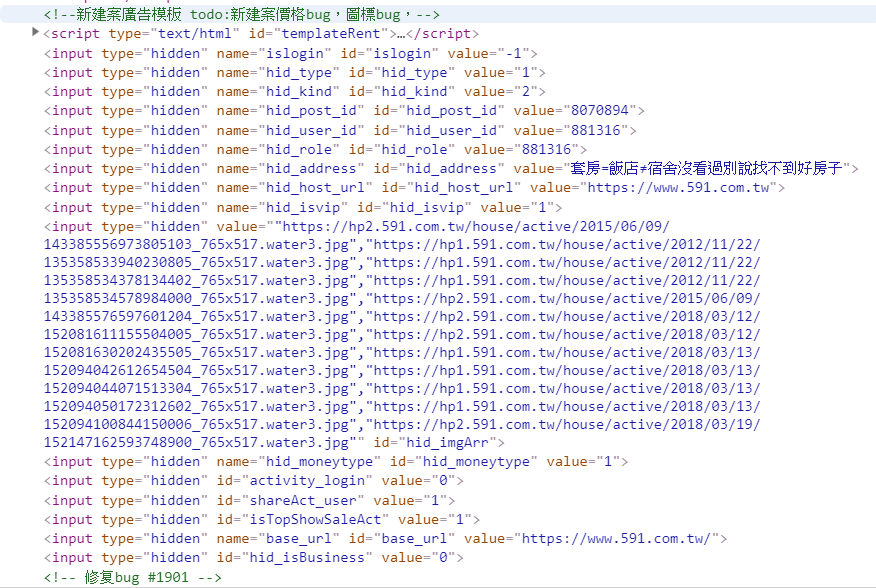The image size is (876, 588).
Task: Click the hid_host_url value https://www.591.com.tw
Action: point(678,187)
